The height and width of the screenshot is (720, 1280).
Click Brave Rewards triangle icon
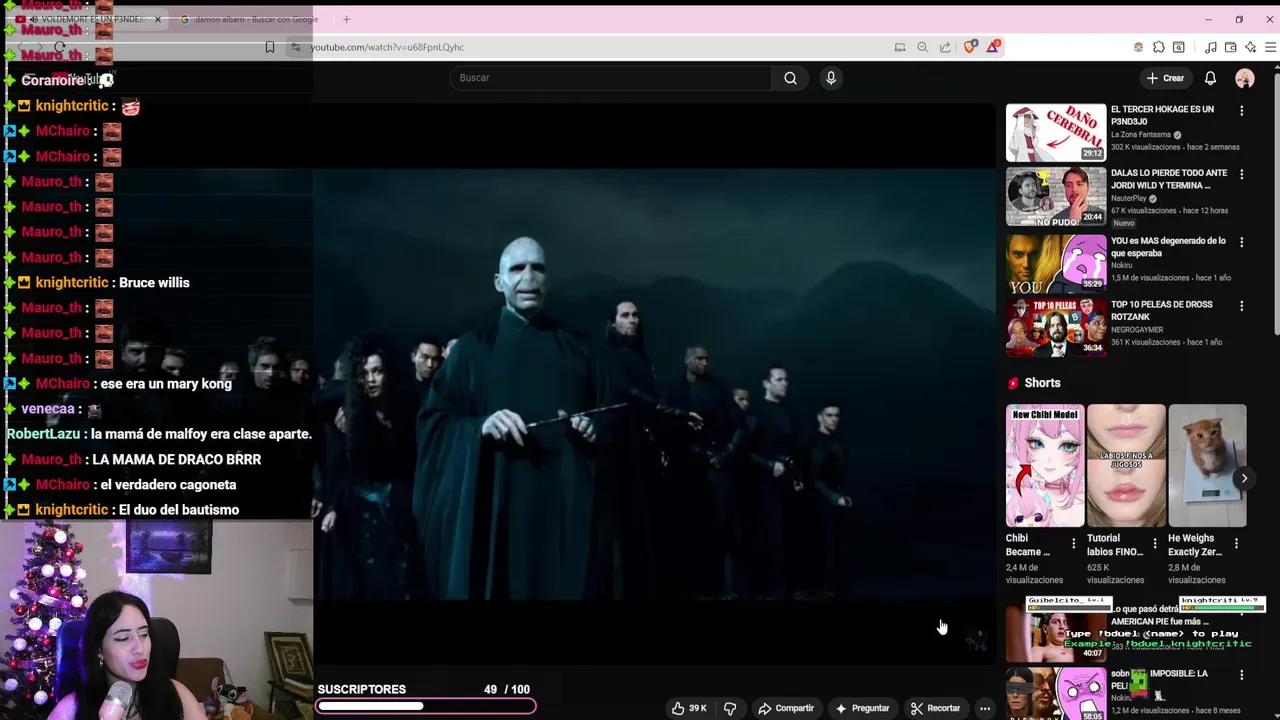pyautogui.click(x=993, y=47)
